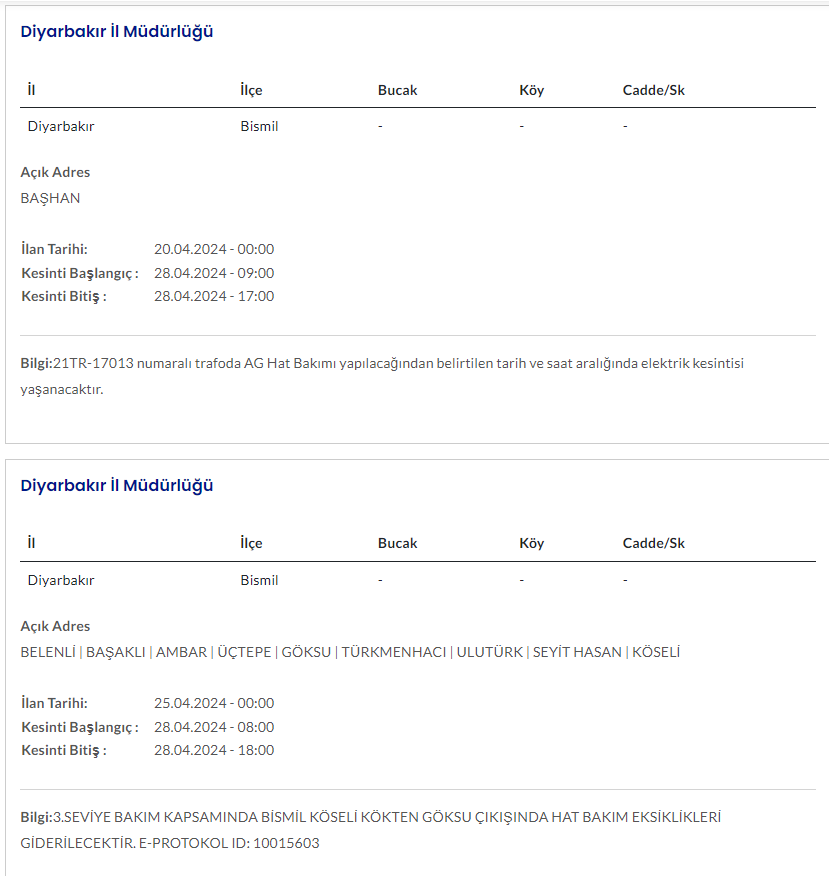Image resolution: width=829 pixels, height=876 pixels.
Task: Click the Bismil cell in the first table
Action: [x=259, y=126]
